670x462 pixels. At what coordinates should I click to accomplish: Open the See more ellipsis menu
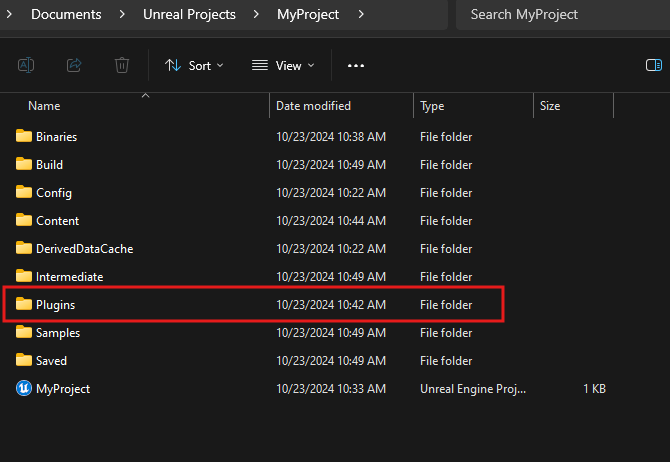pyautogui.click(x=356, y=65)
